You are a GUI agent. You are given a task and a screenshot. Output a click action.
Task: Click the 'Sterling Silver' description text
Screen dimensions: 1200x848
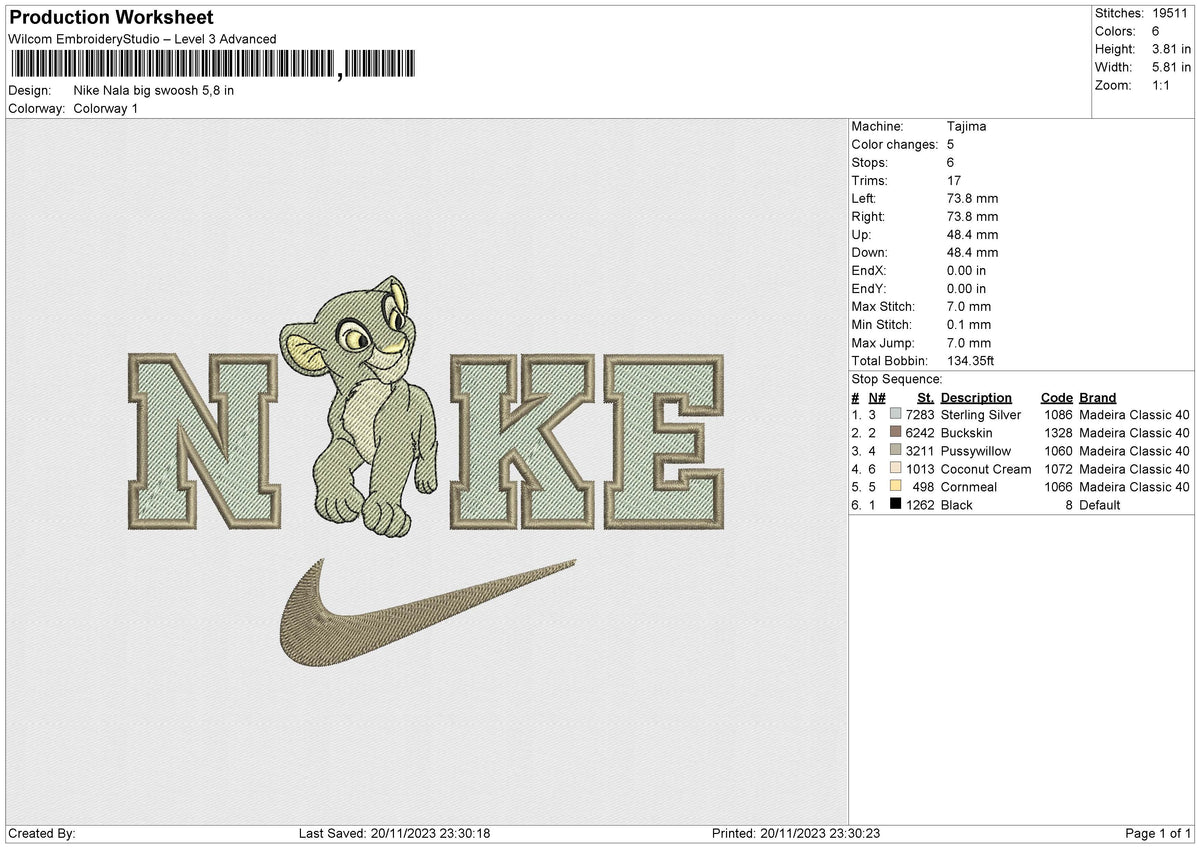pyautogui.click(x=981, y=414)
